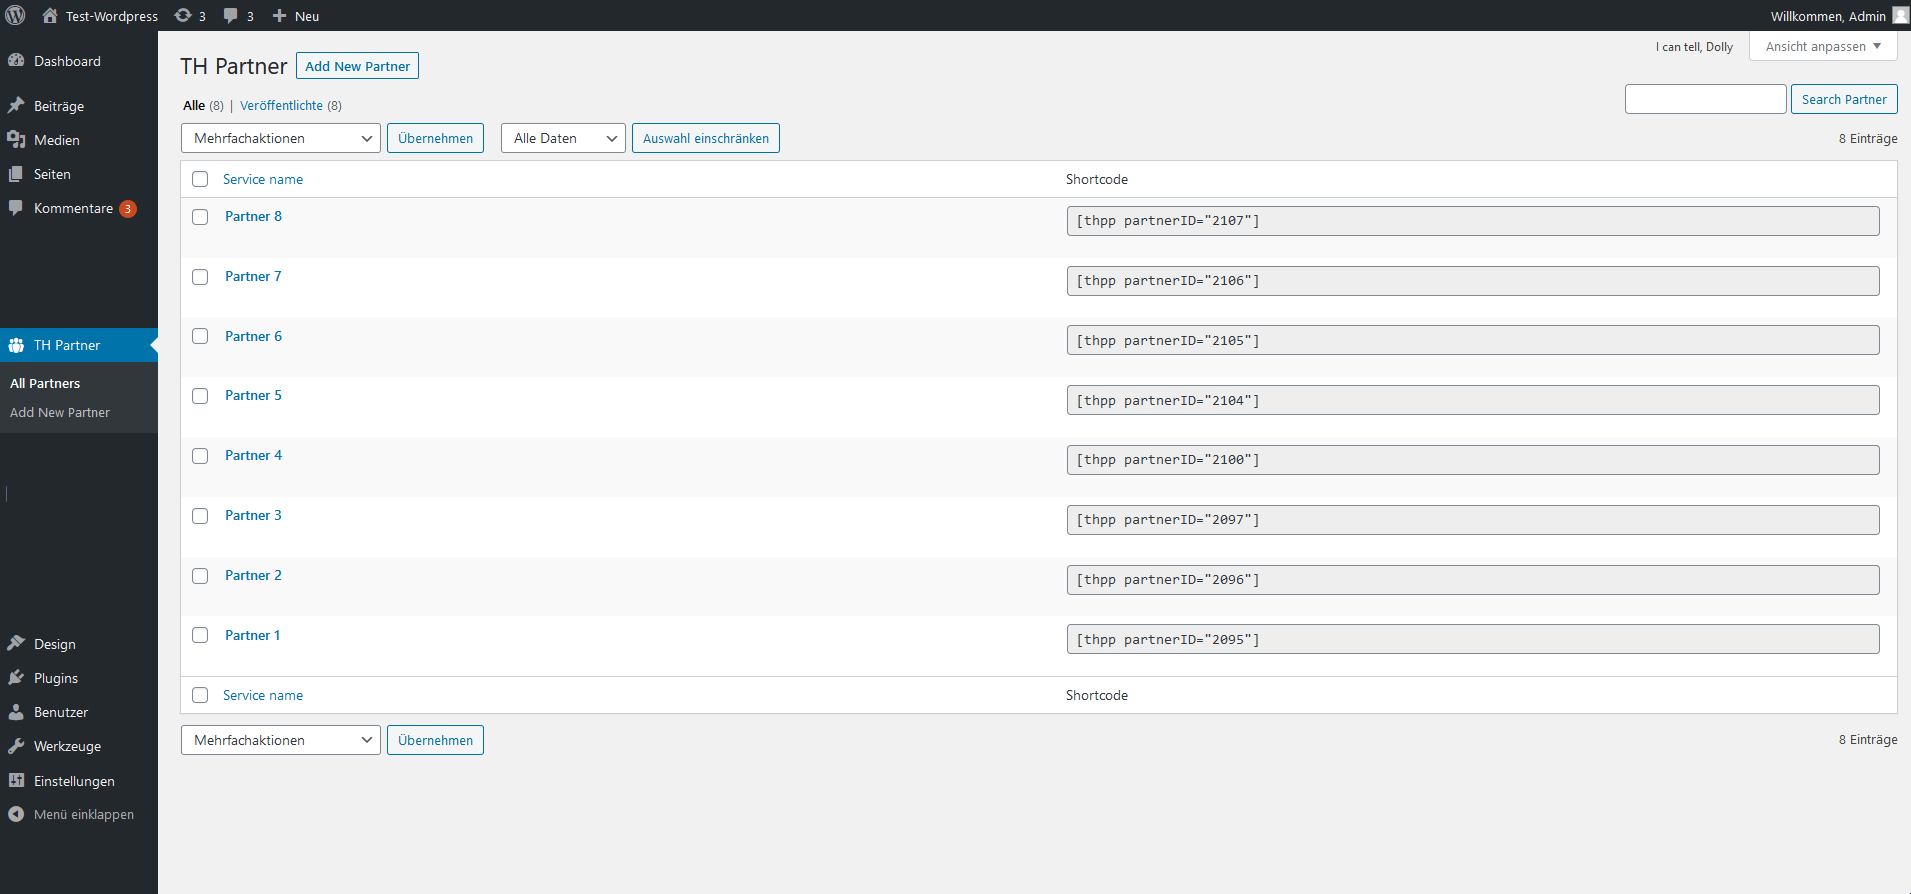
Task: Click the WordPress logo icon
Action: pos(15,15)
